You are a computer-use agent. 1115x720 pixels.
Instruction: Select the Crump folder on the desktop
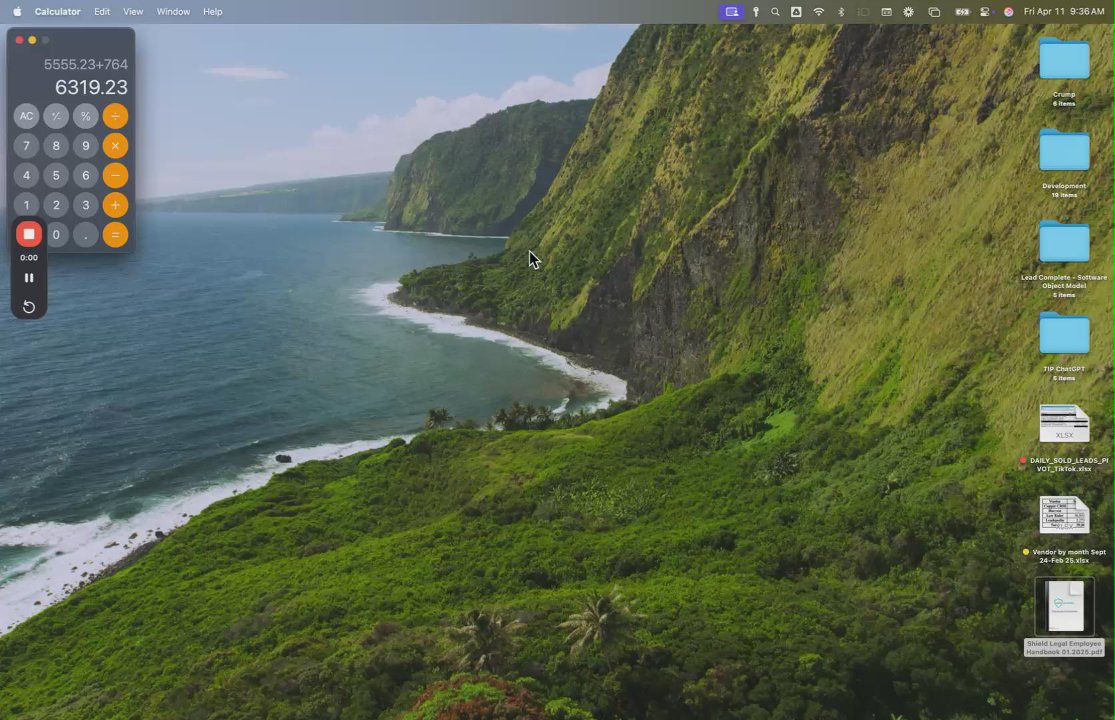click(1064, 58)
